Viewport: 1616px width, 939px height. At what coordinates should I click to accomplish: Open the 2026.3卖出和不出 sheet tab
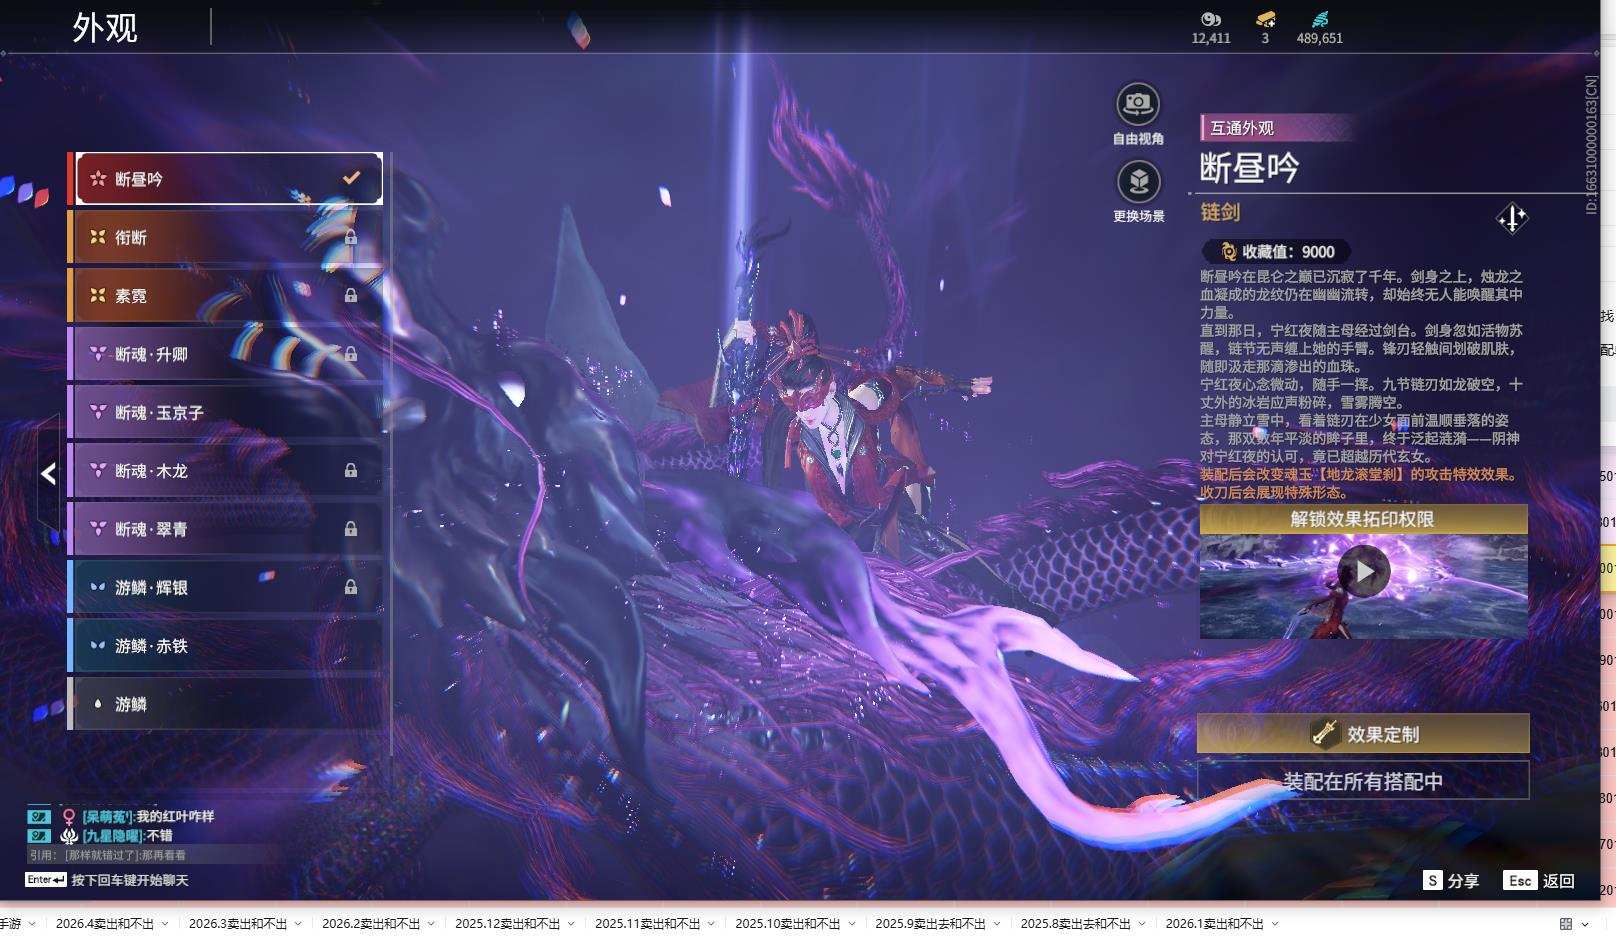pos(237,924)
